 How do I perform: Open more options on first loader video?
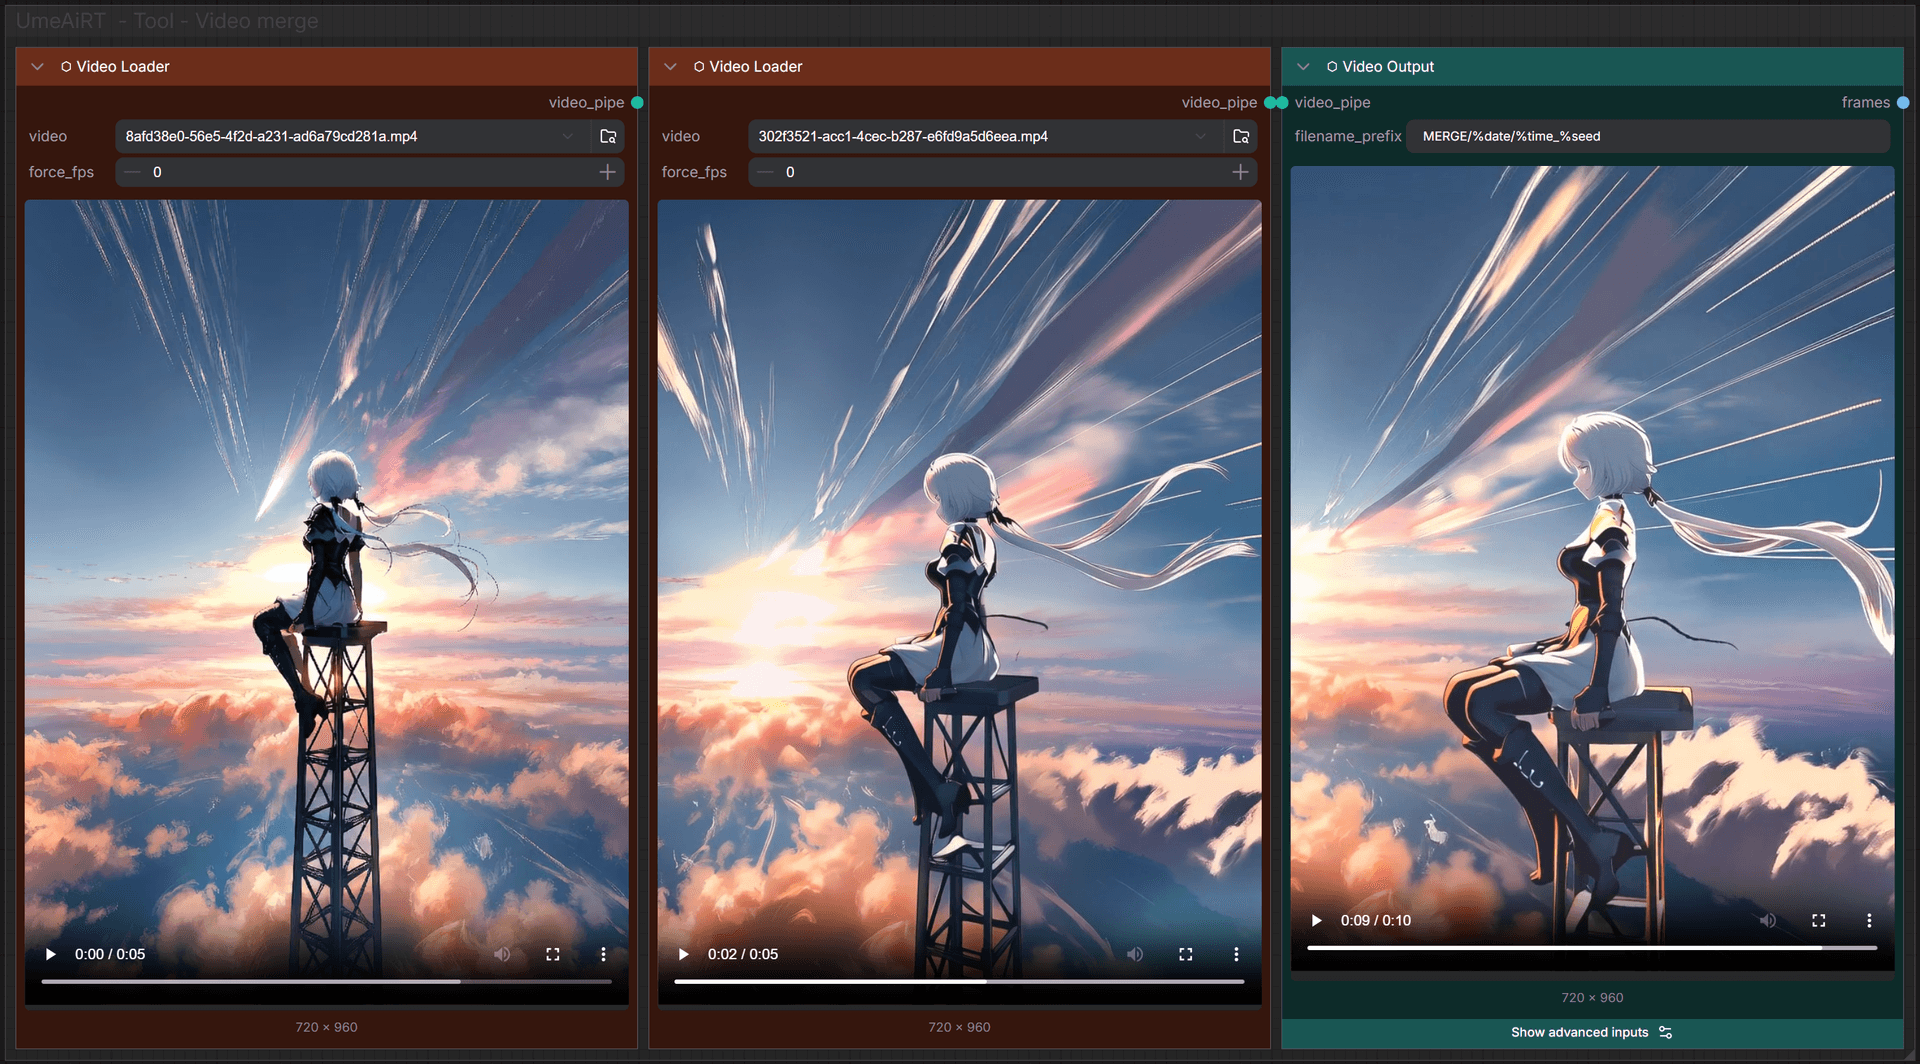(x=603, y=954)
